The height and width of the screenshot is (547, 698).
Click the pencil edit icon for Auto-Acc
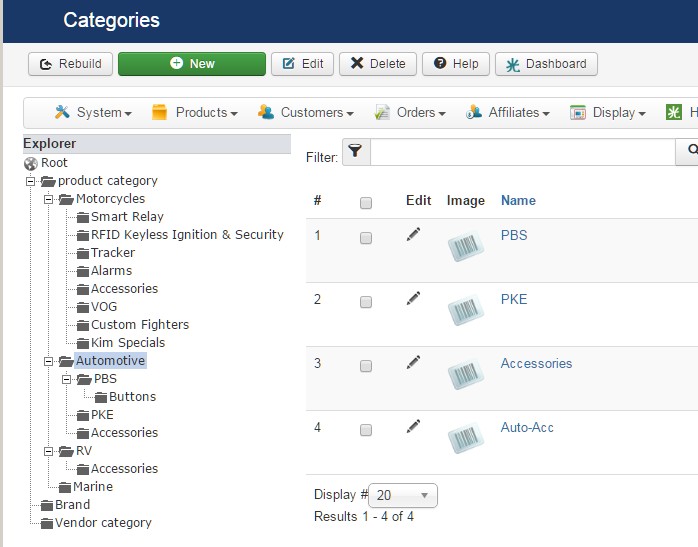(x=414, y=427)
